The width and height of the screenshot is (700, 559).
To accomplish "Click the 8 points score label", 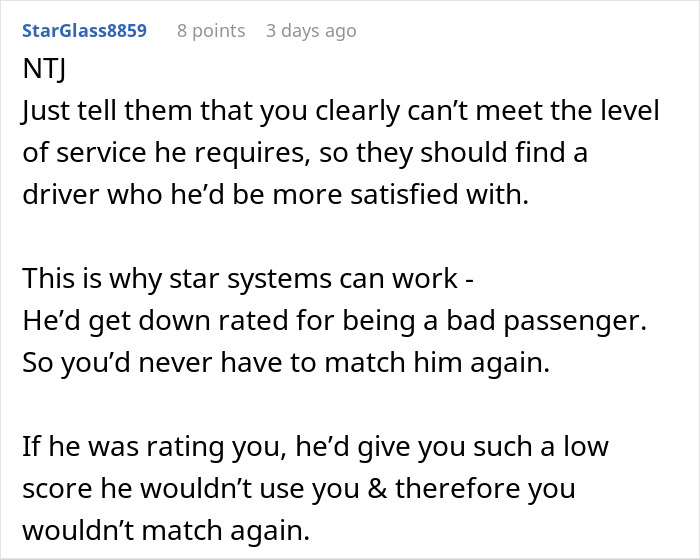I will point(211,31).
